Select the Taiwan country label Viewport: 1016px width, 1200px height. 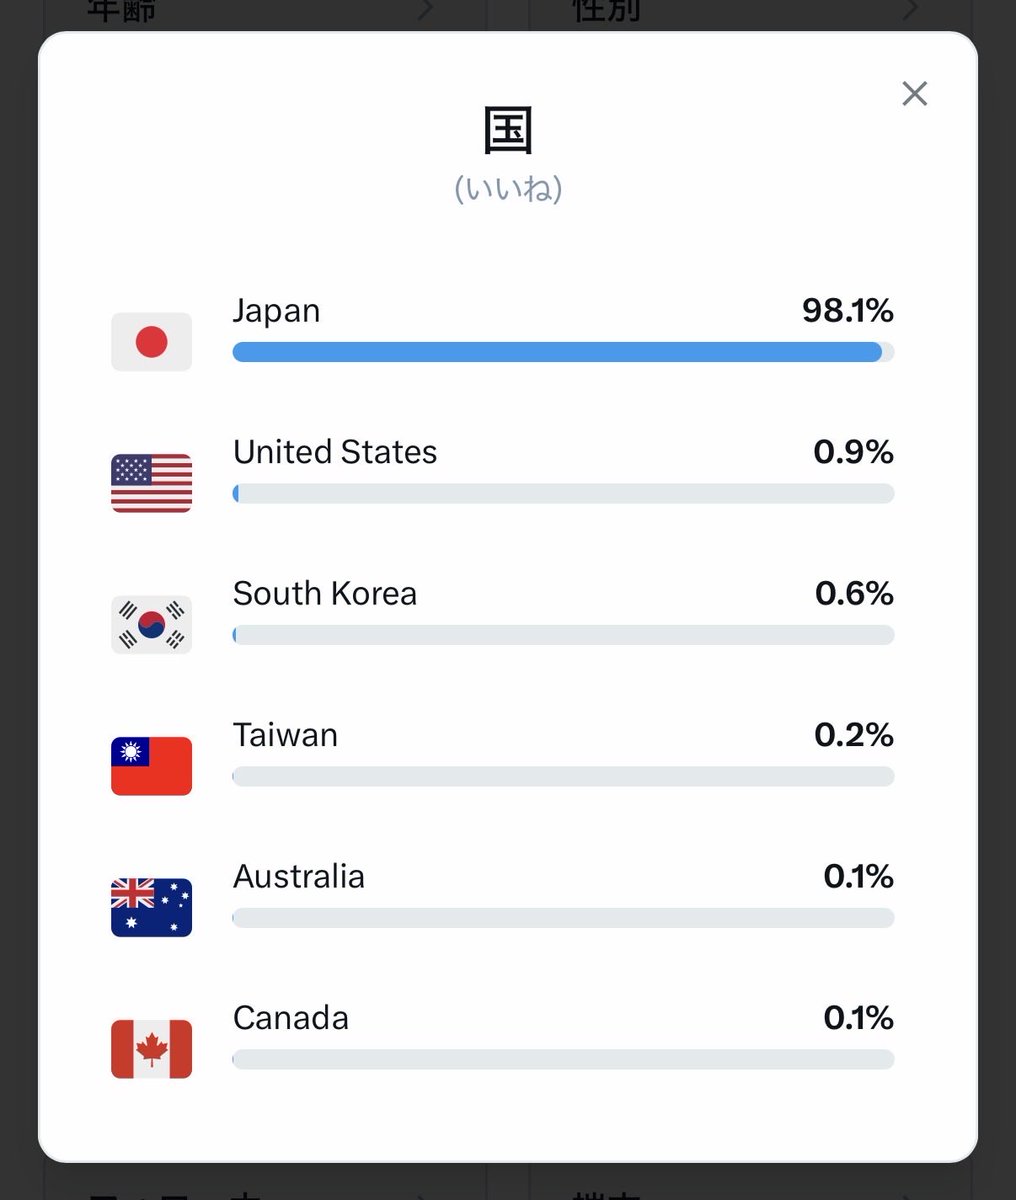pos(285,735)
